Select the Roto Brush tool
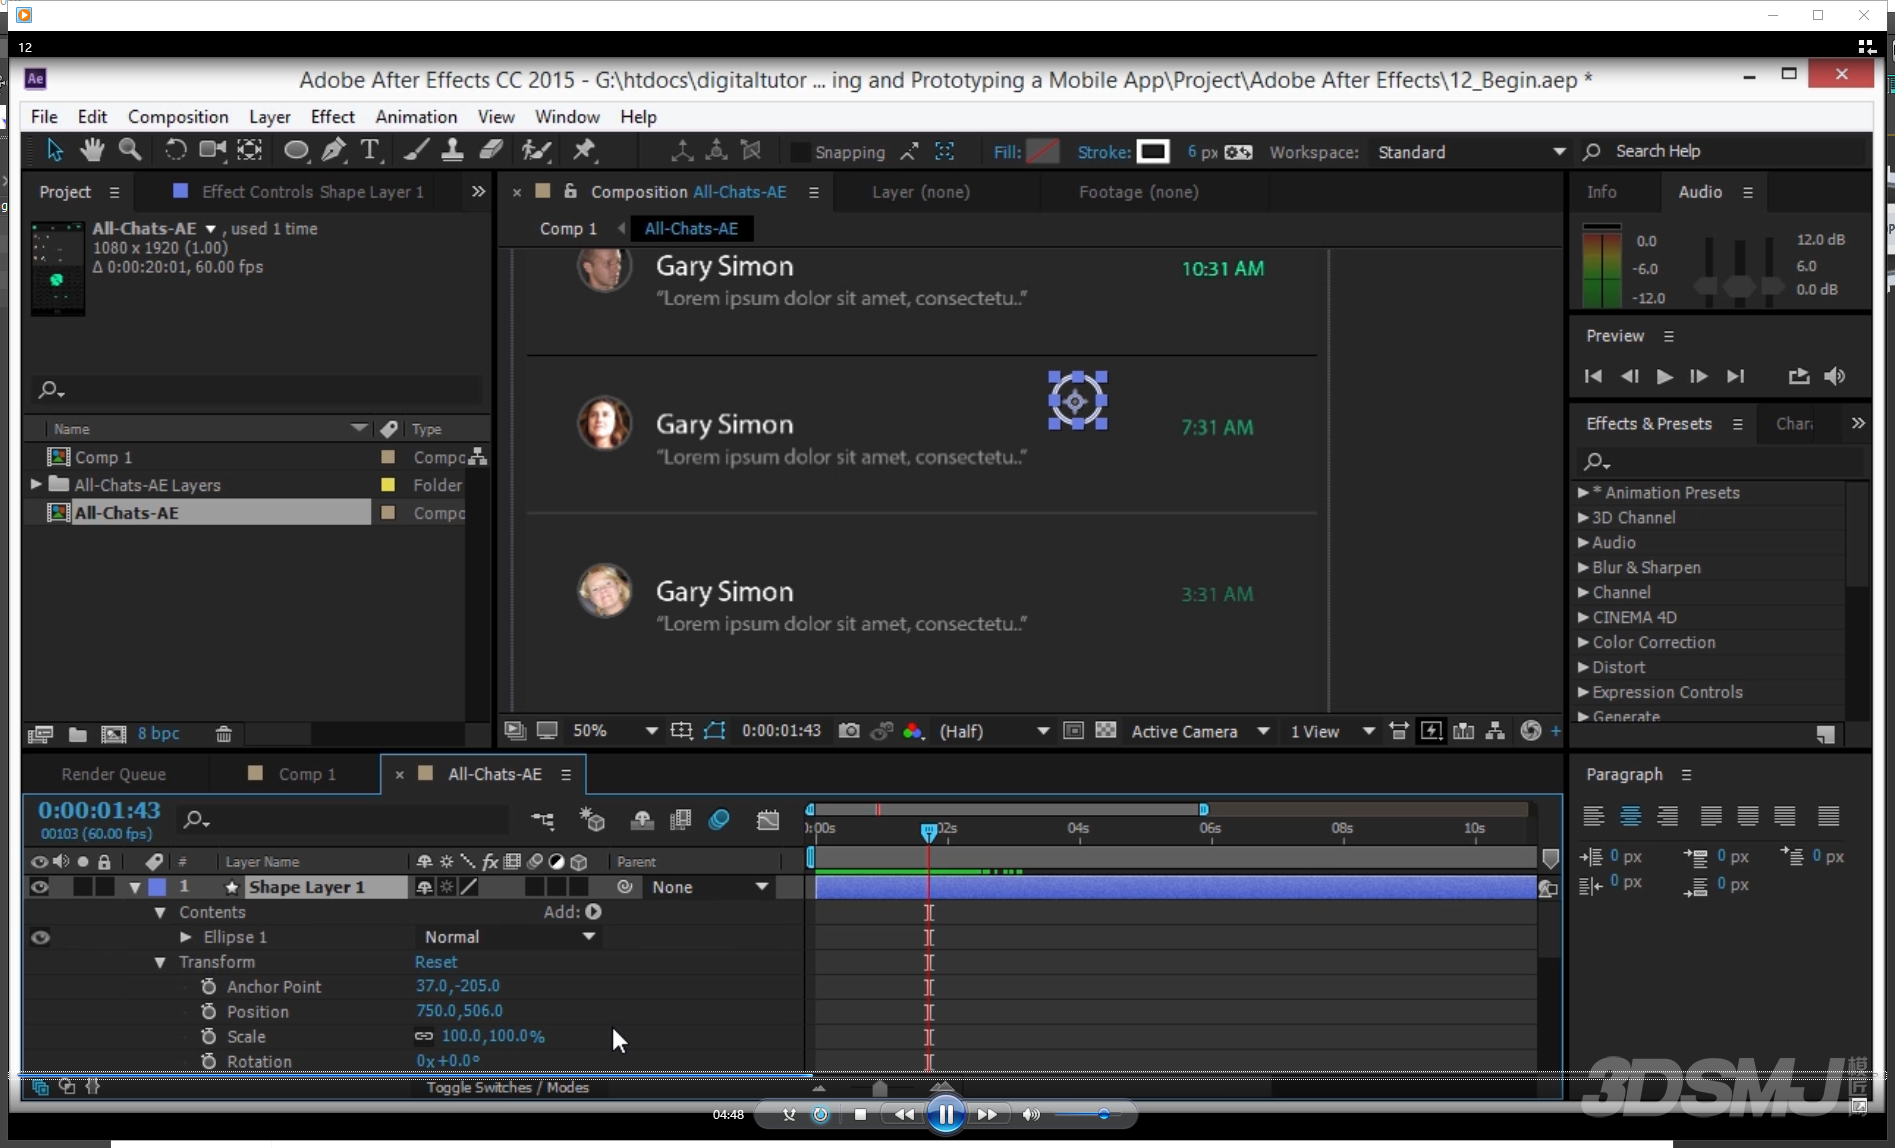1895x1148 pixels. [x=536, y=151]
